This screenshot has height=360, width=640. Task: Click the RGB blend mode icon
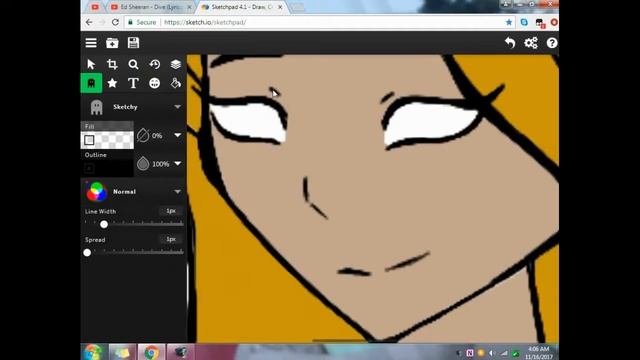point(97,191)
